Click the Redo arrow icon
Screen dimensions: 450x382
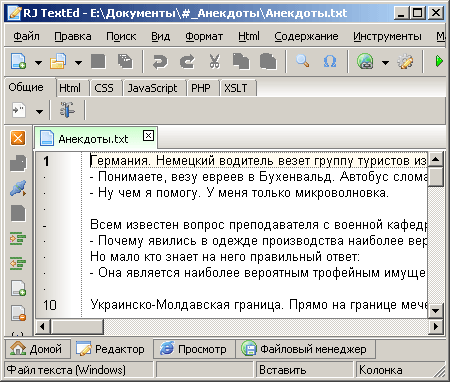tap(187, 62)
